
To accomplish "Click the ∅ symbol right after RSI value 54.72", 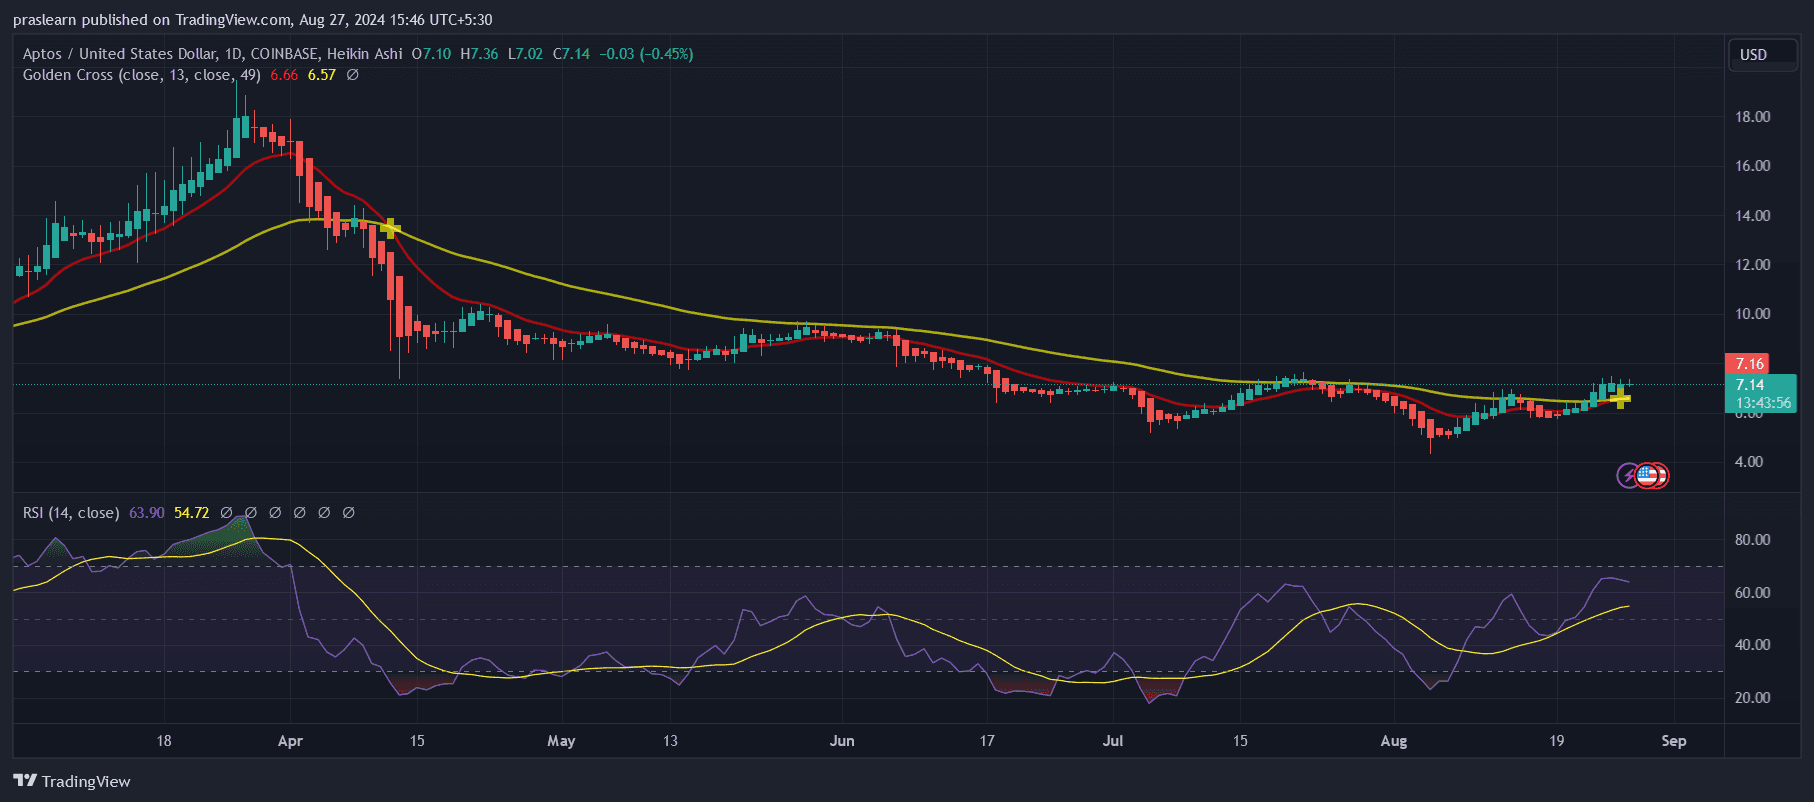I will point(226,513).
